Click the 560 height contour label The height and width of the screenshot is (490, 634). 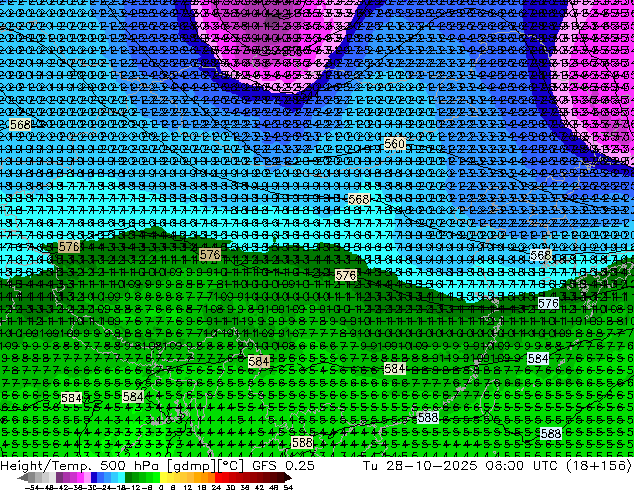[x=394, y=144]
